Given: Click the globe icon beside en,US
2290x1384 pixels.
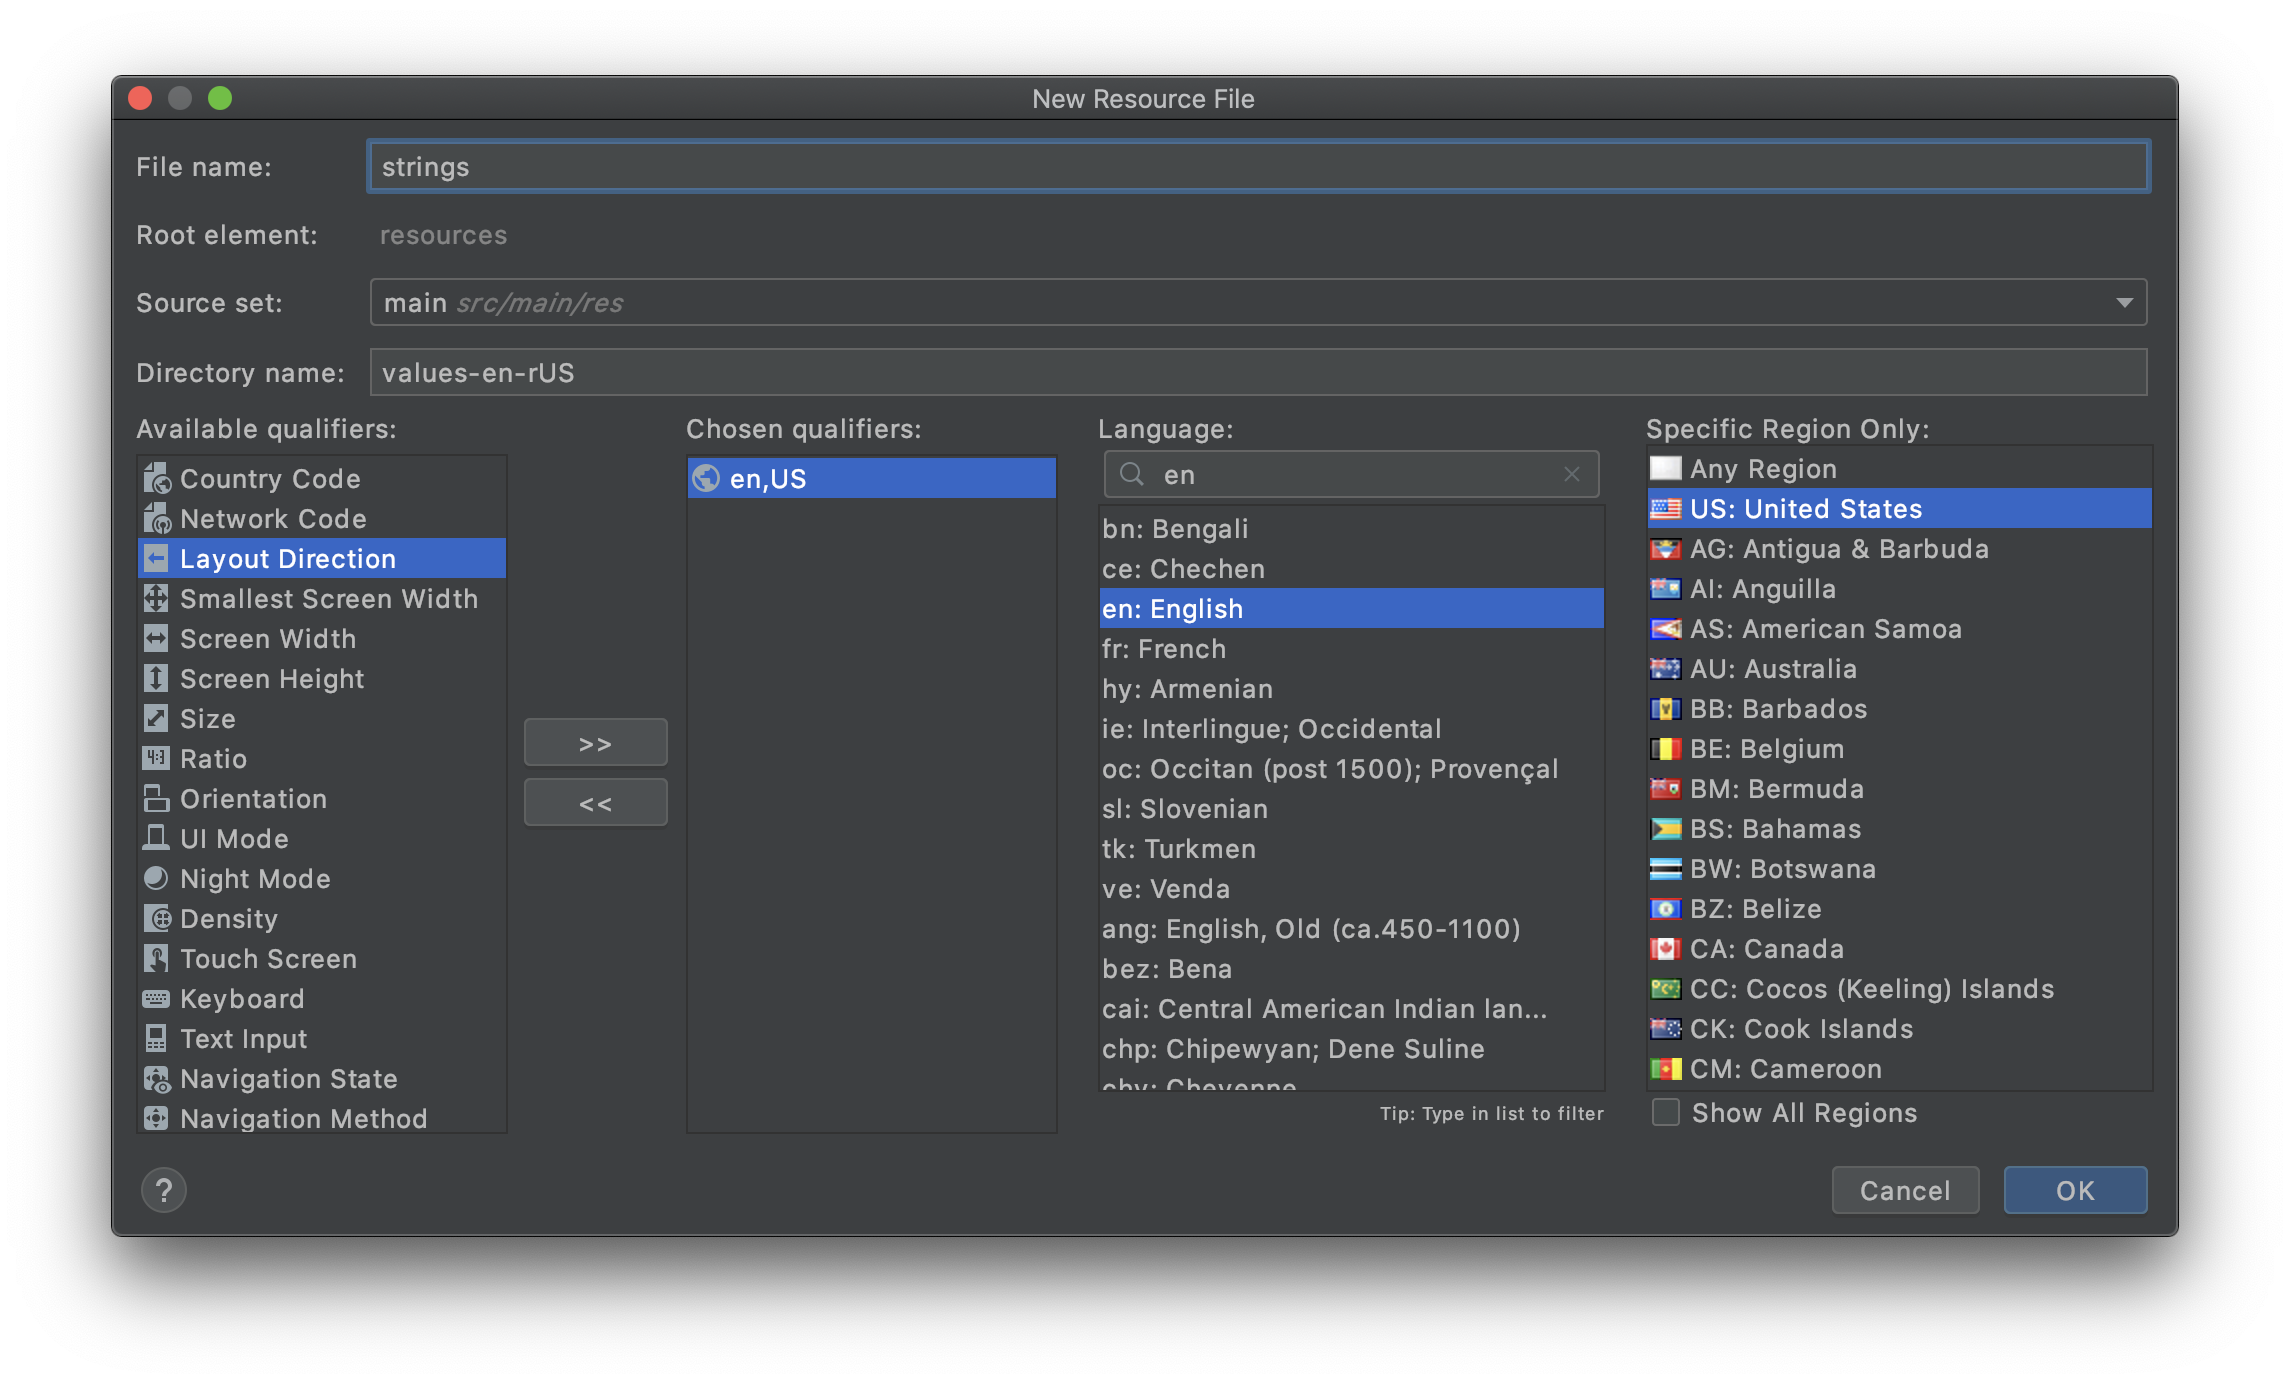Looking at the screenshot, I should [706, 478].
